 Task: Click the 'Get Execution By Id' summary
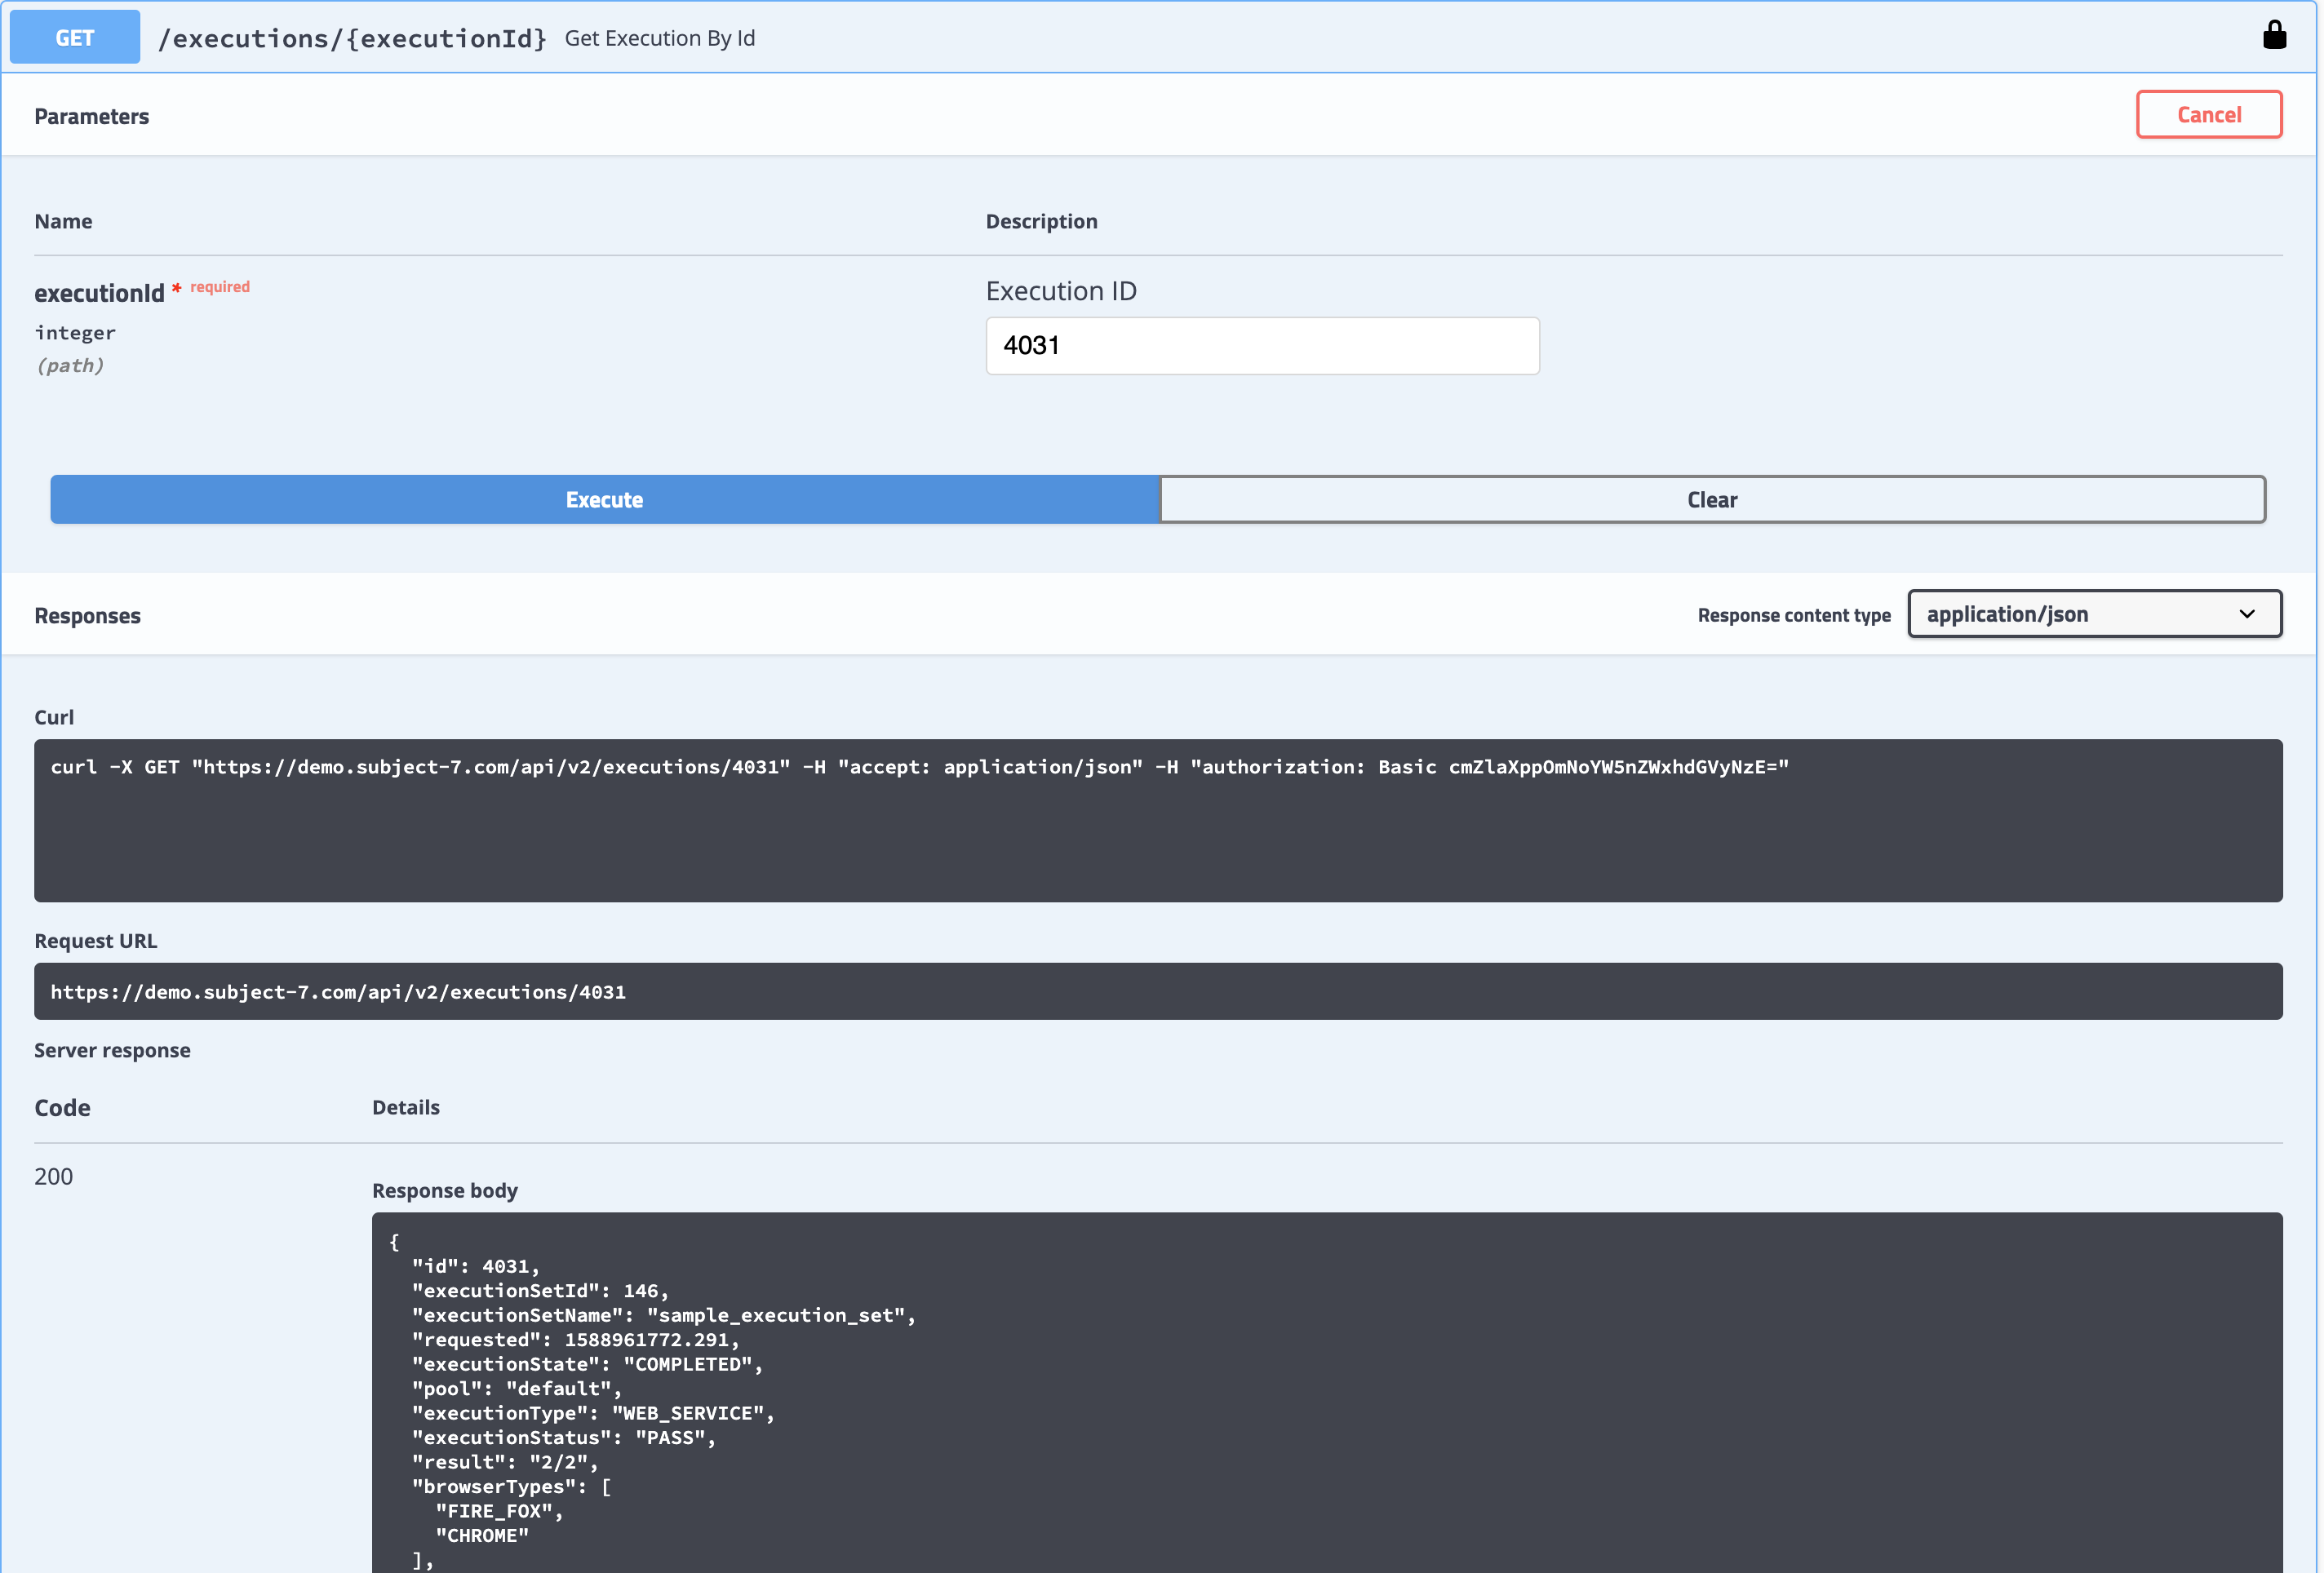tap(659, 38)
